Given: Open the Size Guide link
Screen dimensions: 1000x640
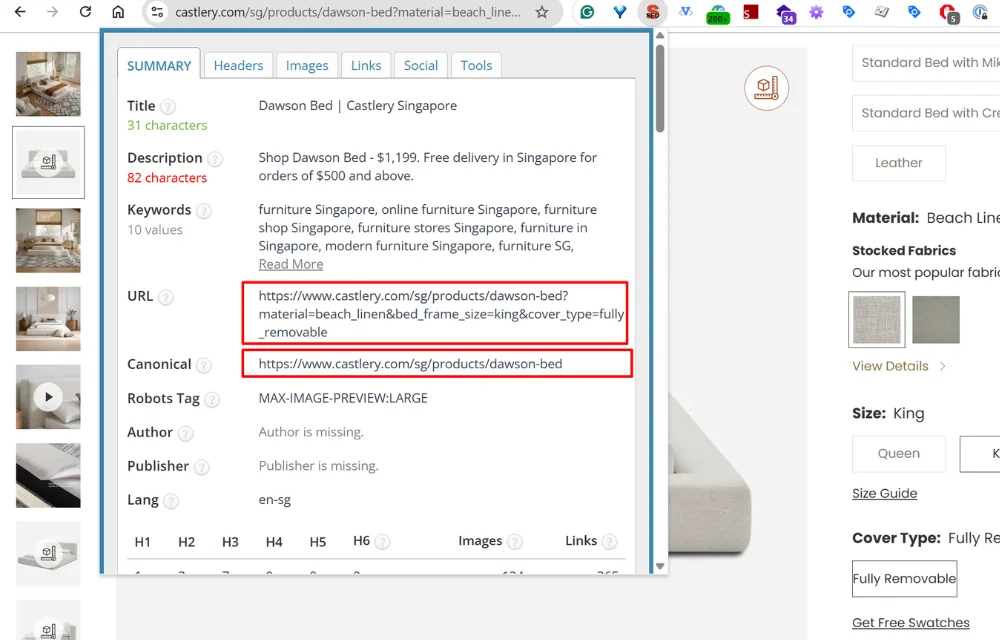Looking at the screenshot, I should click(884, 493).
